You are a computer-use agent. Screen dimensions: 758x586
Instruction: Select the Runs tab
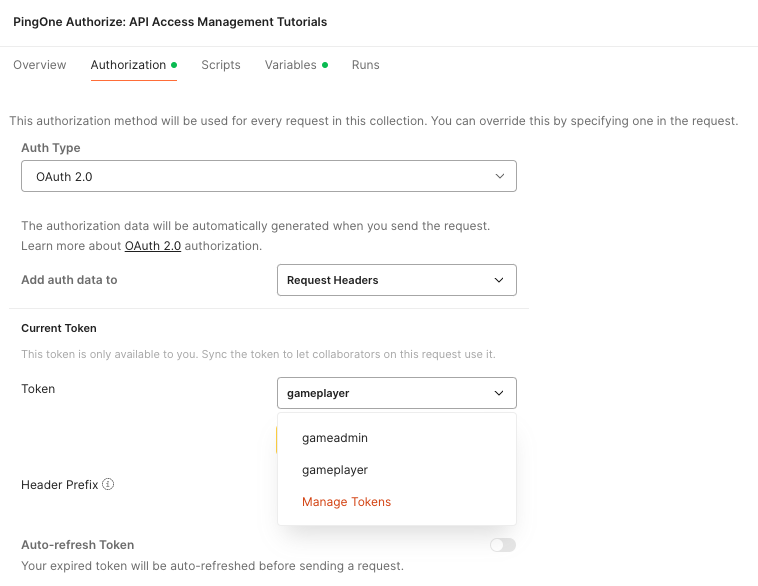click(365, 65)
